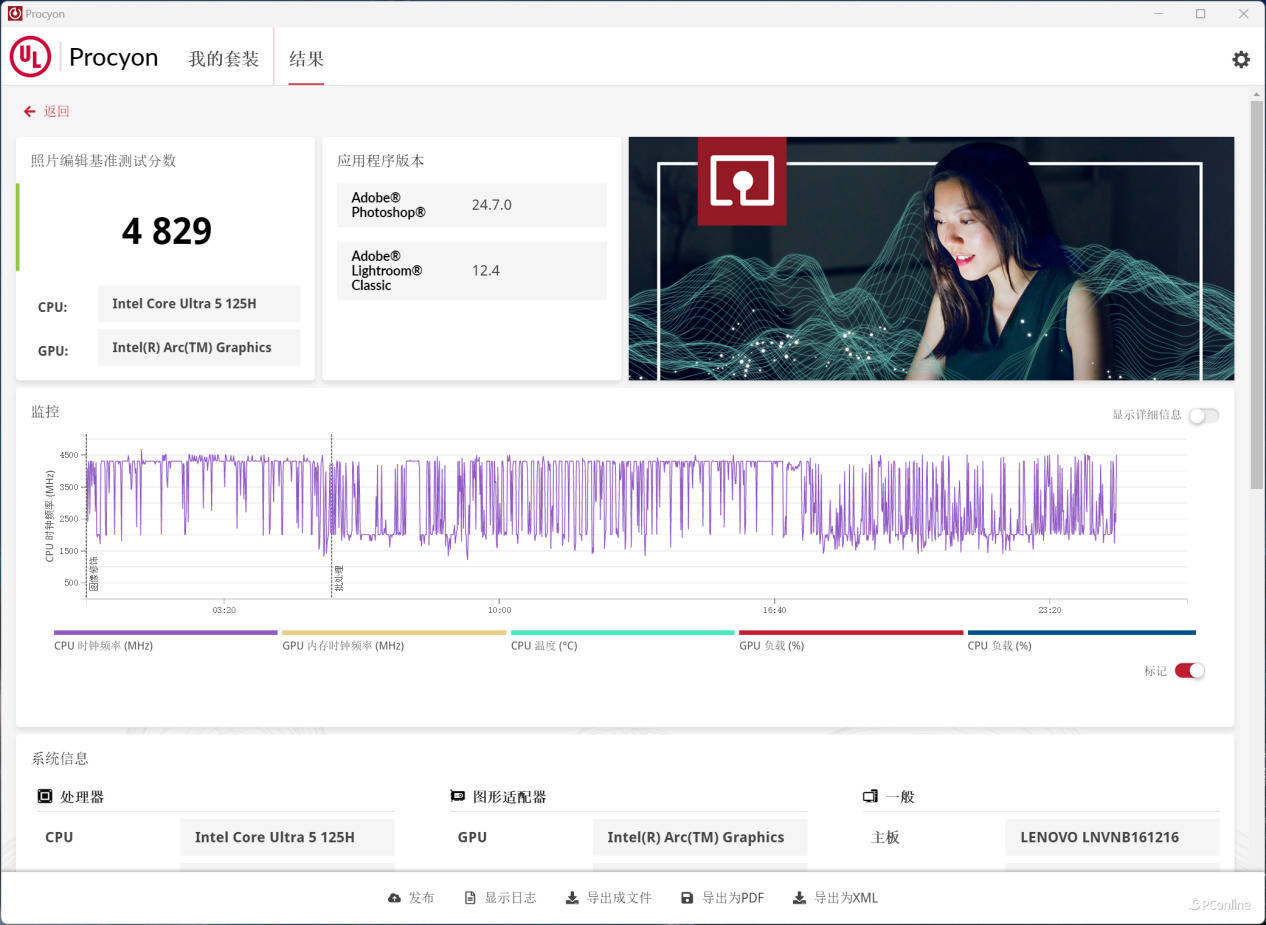Select the blue CPU 负载 legend bar

(1081, 632)
